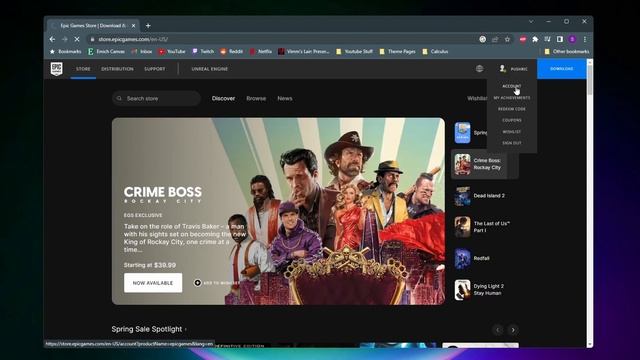Click the Search store field
Screen dimensions: 640x360
(157, 98)
